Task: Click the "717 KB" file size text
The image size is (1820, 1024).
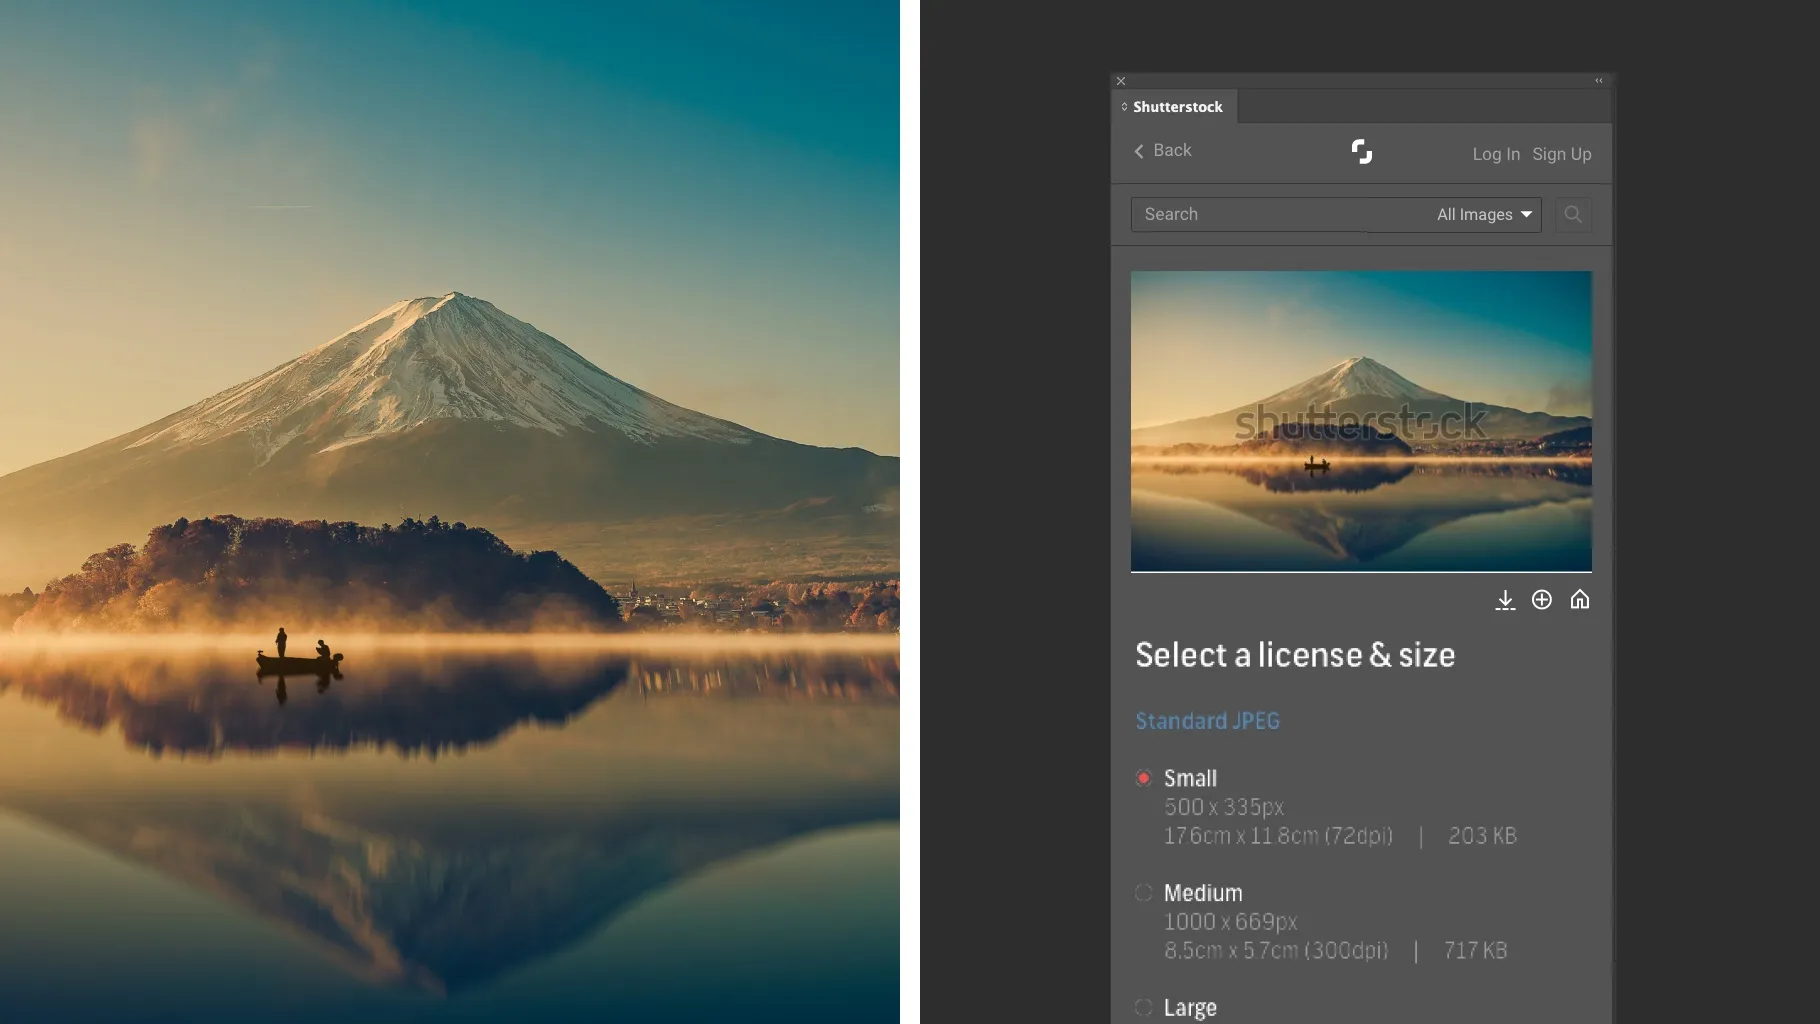Action: pyautogui.click(x=1476, y=951)
